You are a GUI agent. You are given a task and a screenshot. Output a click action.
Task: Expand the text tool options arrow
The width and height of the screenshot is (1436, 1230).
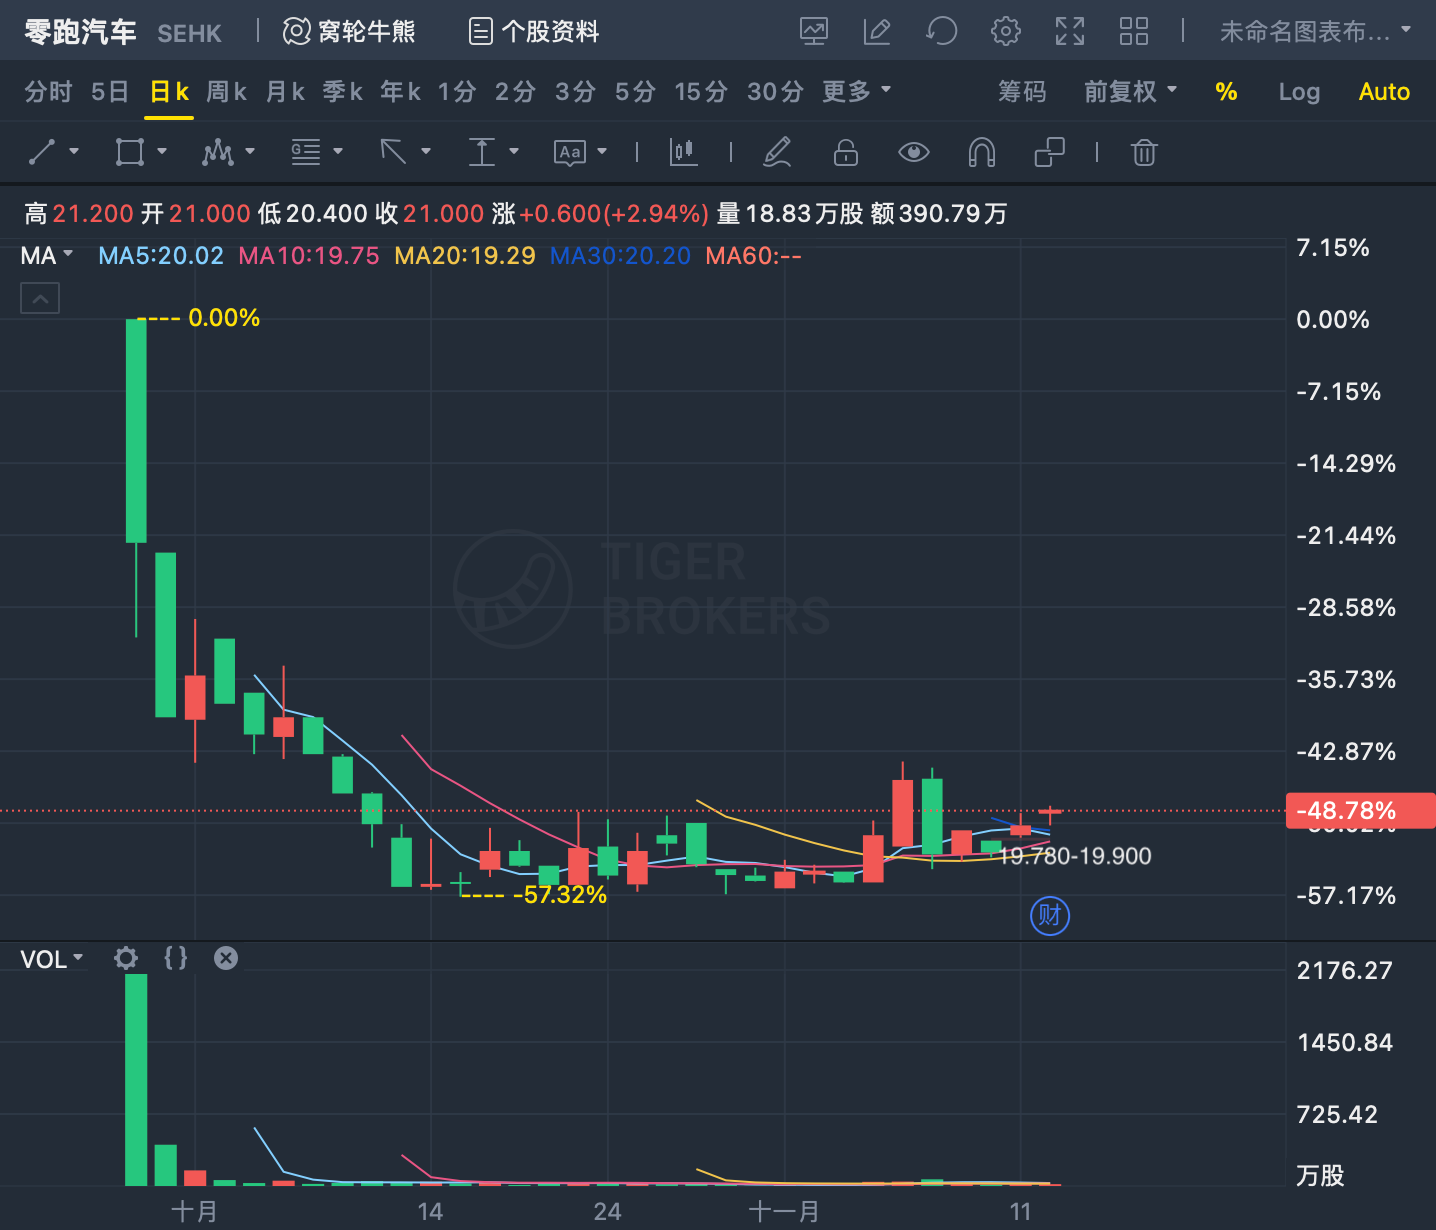[602, 152]
